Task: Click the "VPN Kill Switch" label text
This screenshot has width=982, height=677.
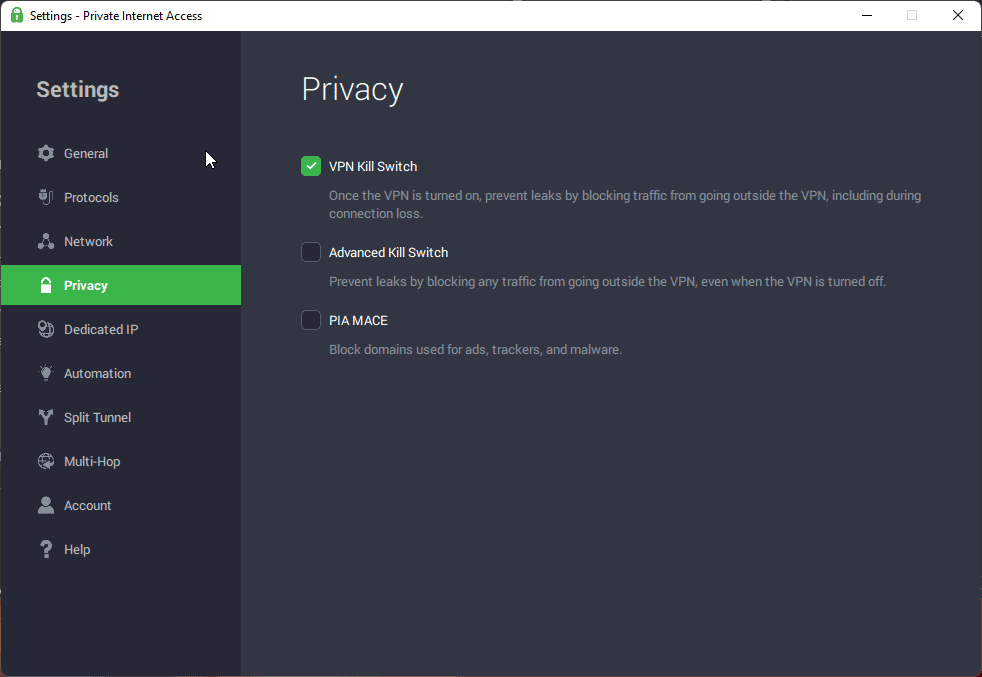Action: pos(373,166)
